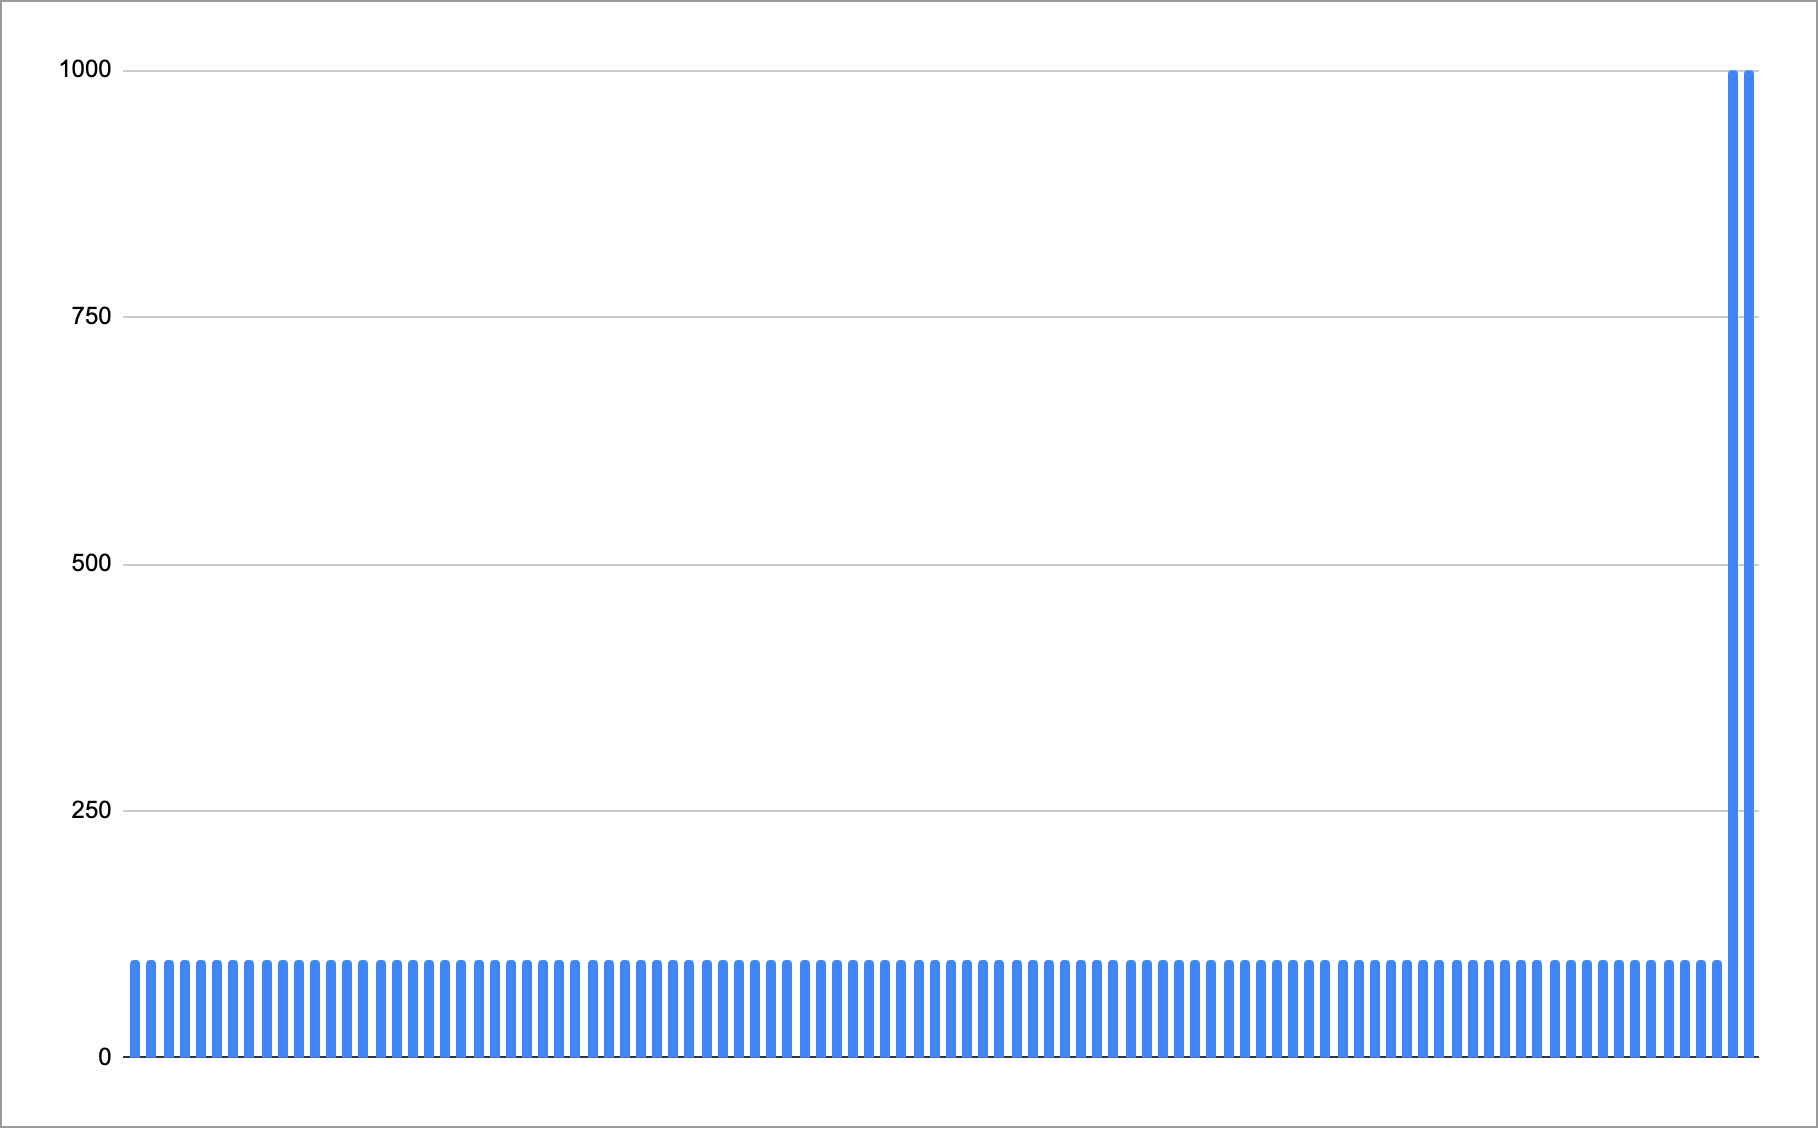Image resolution: width=1818 pixels, height=1128 pixels.
Task: Click empty plot area between 500 and 750 gridlines
Action: 900,440
